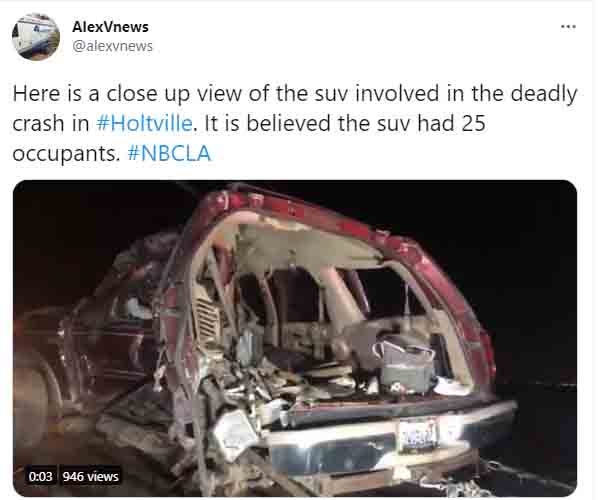Click the tweet text starting 'Here is a close up'
The height and width of the screenshot is (500, 600).
pos(295,123)
